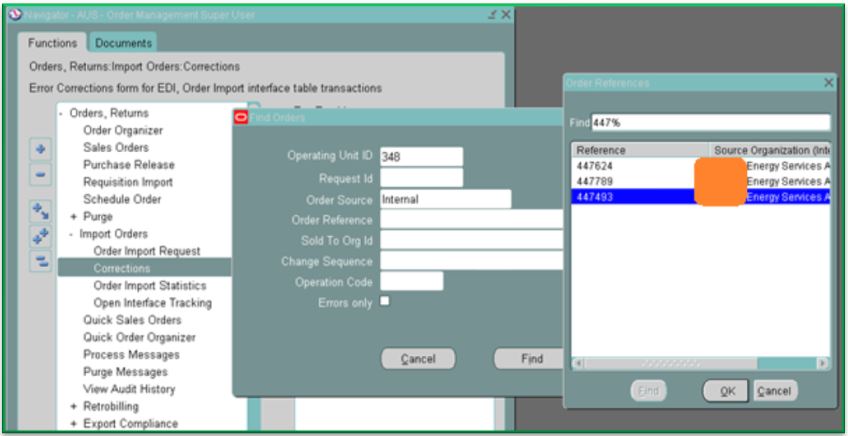848x436 pixels.
Task: Click the Change Sequence field
Action: coord(472,261)
